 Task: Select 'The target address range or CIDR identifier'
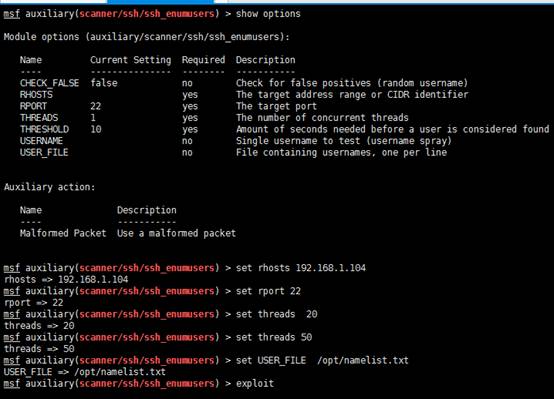tap(352, 95)
